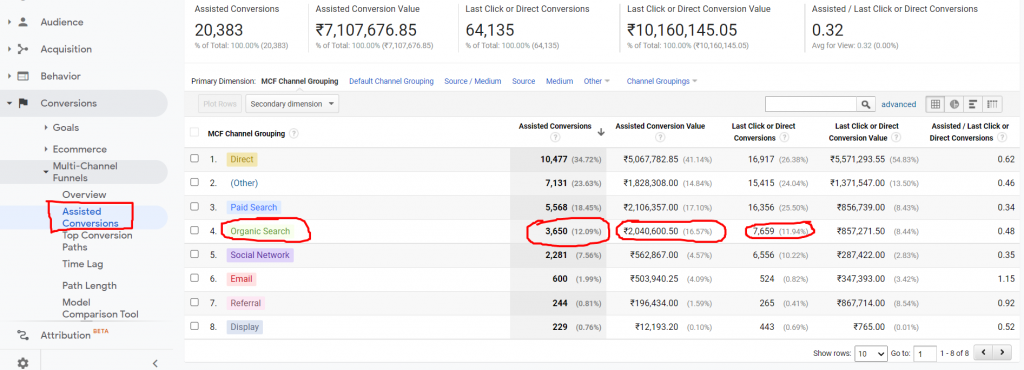The height and width of the screenshot is (370, 1024).
Task: Open the Model Comparison Tool
Action: [101, 309]
